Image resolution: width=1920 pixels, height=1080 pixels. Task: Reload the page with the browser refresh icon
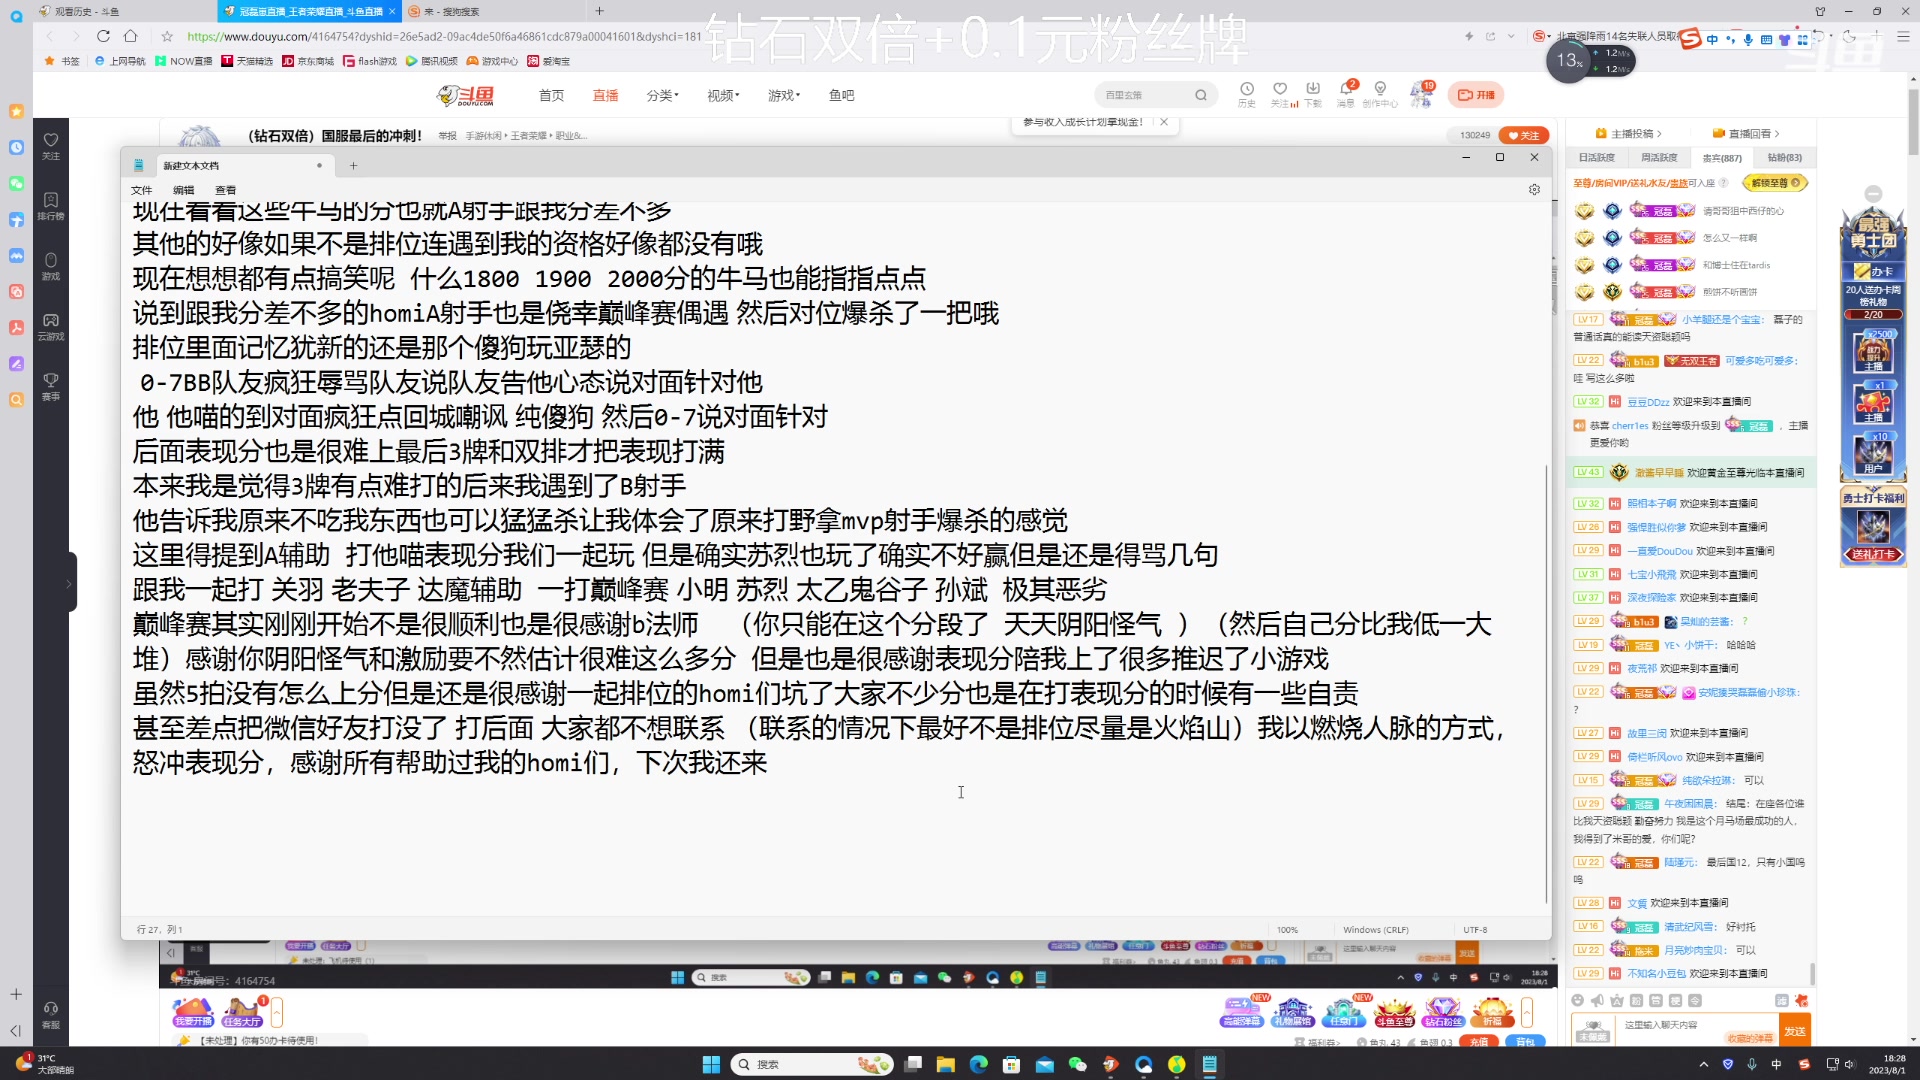coord(103,36)
